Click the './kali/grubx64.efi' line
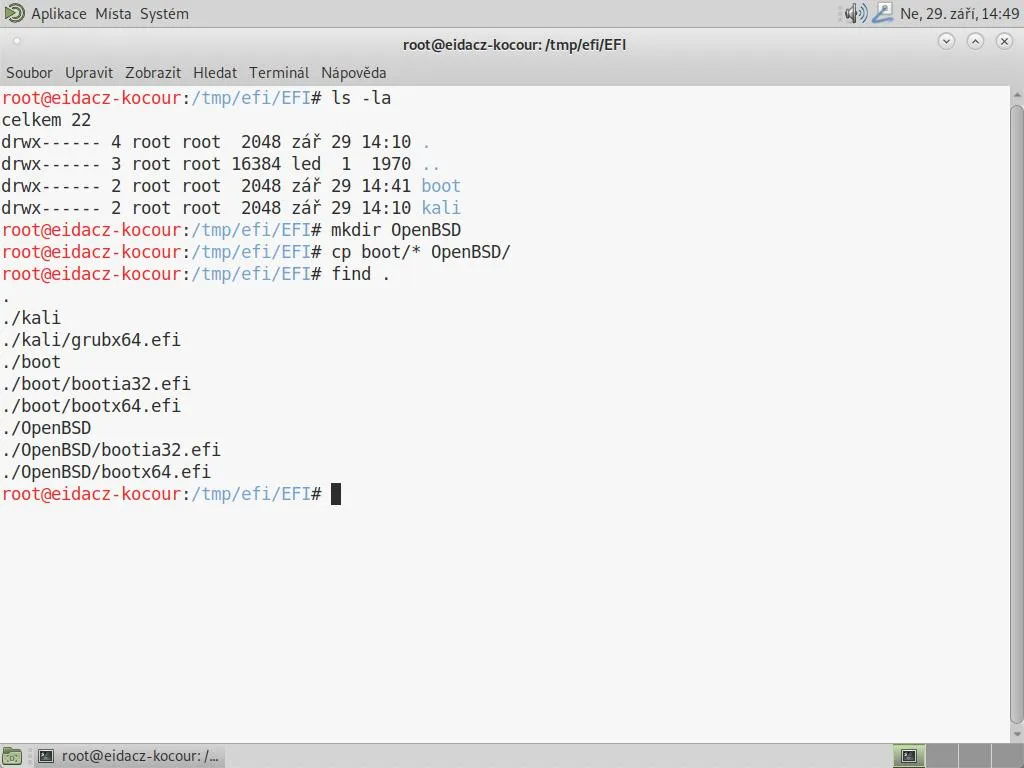Image resolution: width=1024 pixels, height=768 pixels. coord(91,340)
